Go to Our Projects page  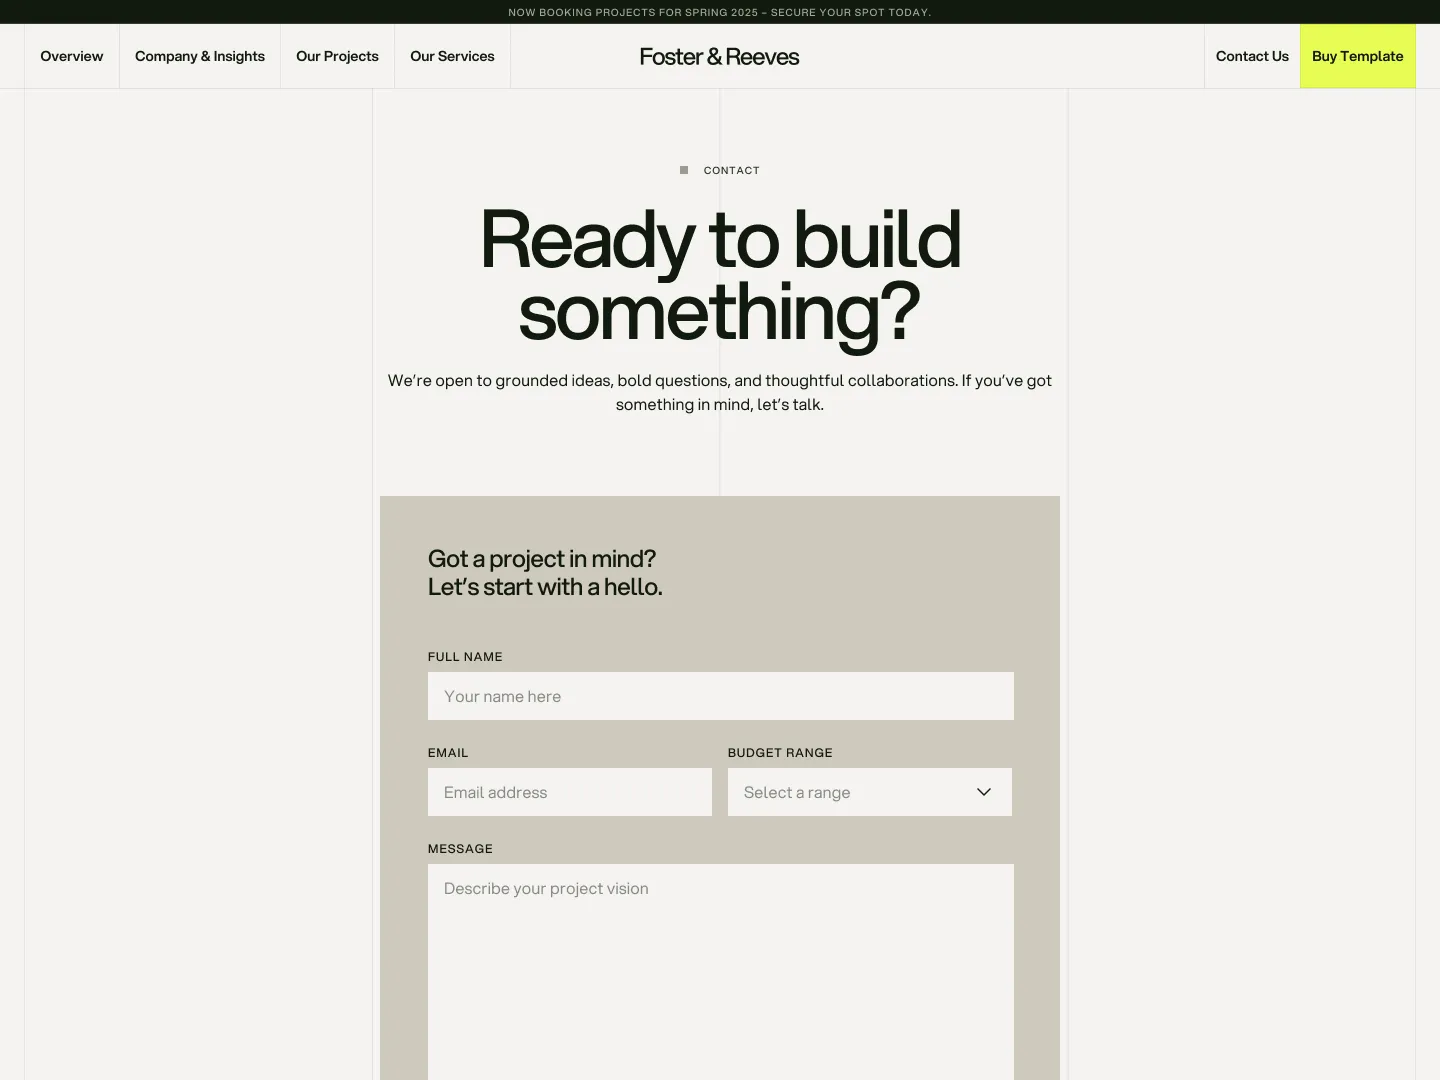[337, 56]
